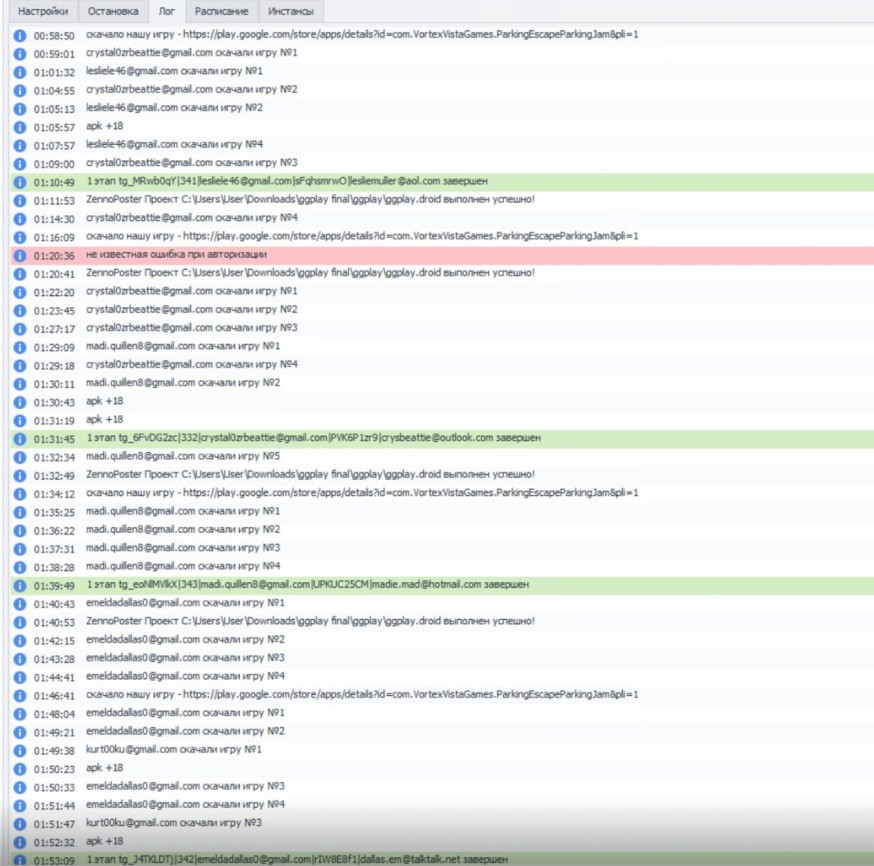Select 01:20:41 ZennoPoster выполнен успешно row
Screen dimensions: 874x866
click(x=441, y=274)
